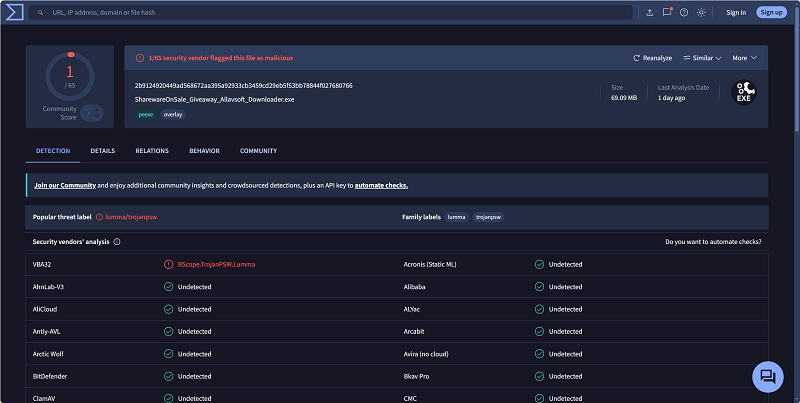Image resolution: width=800 pixels, height=403 pixels.
Task: Click the Acronis (Static ML) vendor name
Action: click(430, 264)
